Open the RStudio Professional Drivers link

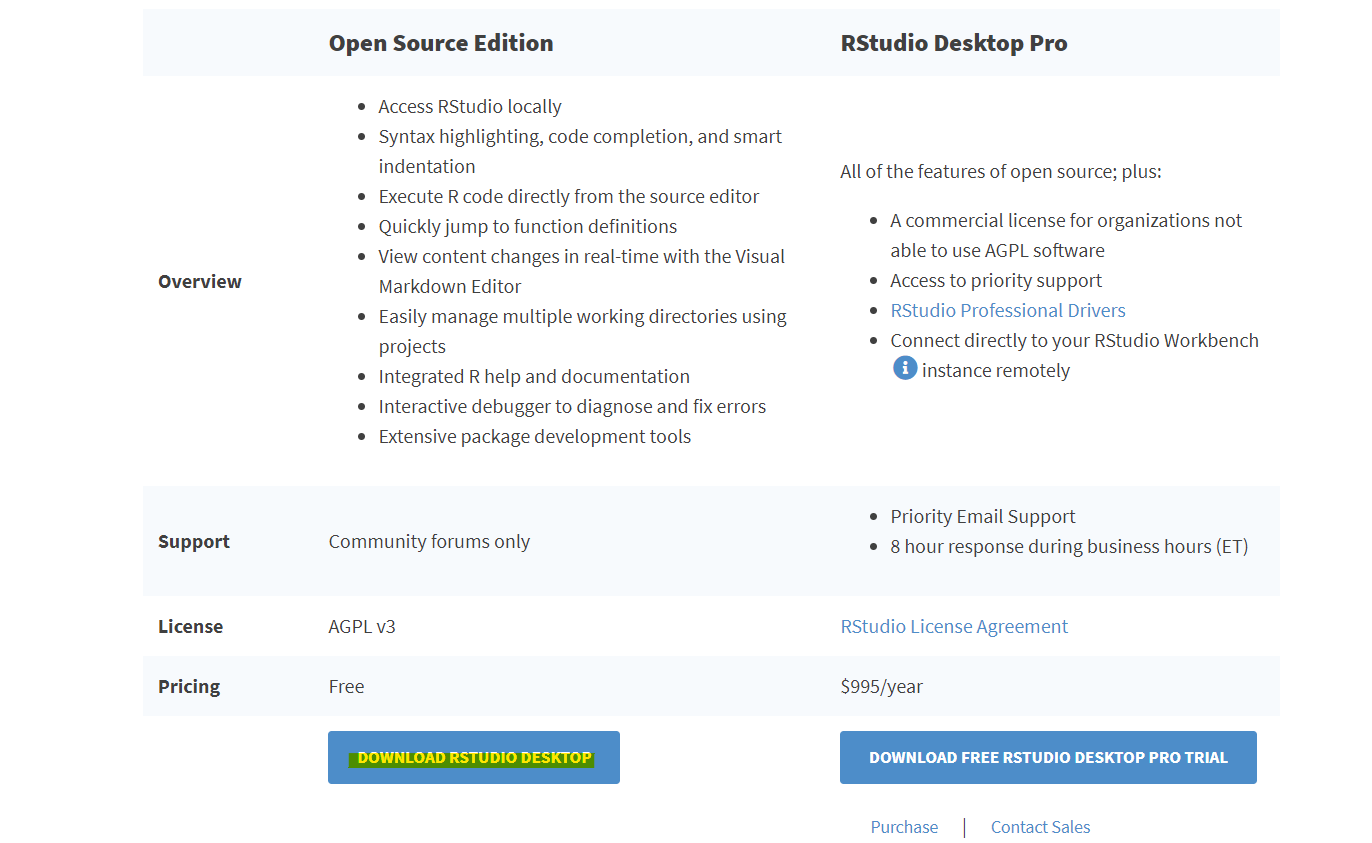[x=1008, y=310]
